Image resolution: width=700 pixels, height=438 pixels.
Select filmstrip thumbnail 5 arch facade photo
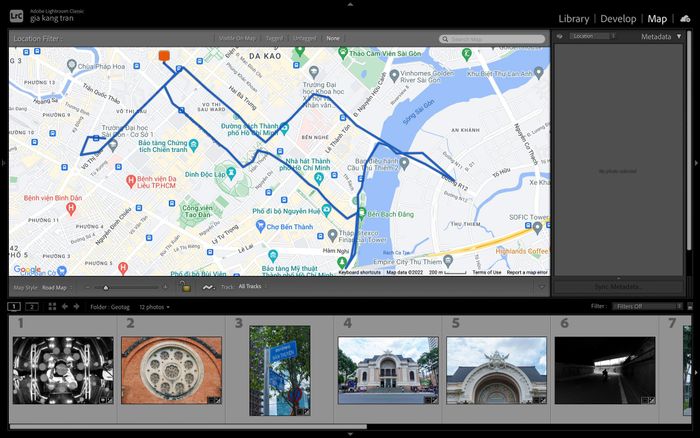click(x=496, y=371)
